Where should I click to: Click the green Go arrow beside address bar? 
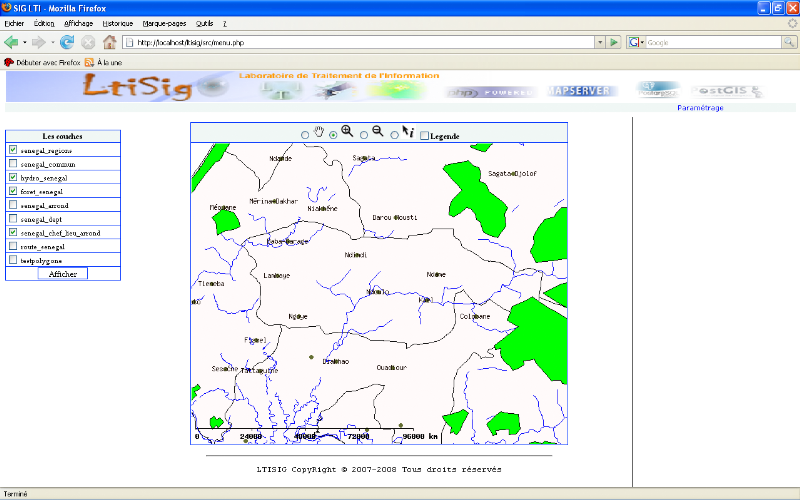coord(613,42)
